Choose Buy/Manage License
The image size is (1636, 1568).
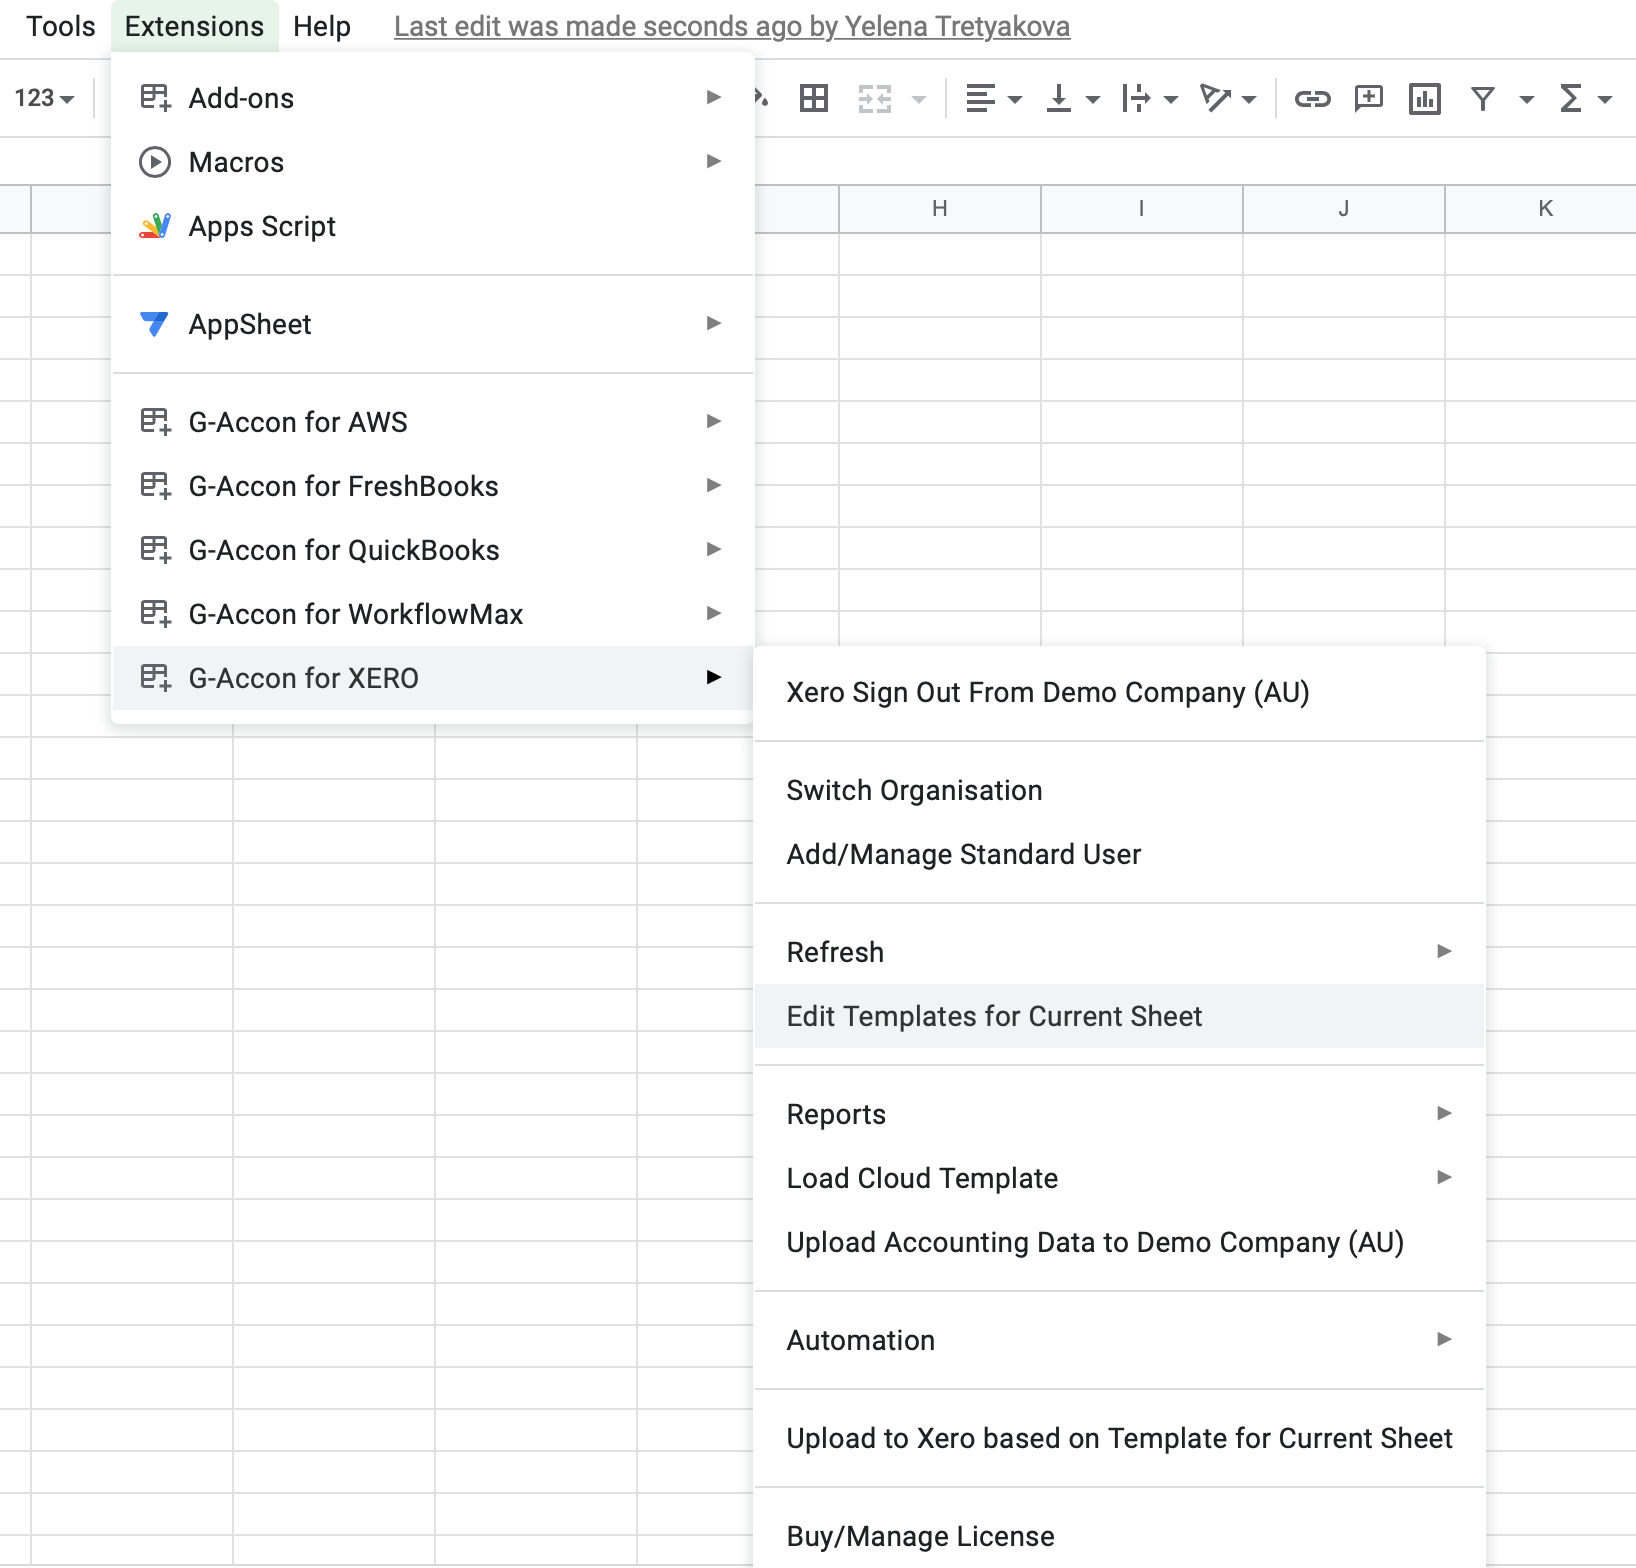tap(1119, 1536)
